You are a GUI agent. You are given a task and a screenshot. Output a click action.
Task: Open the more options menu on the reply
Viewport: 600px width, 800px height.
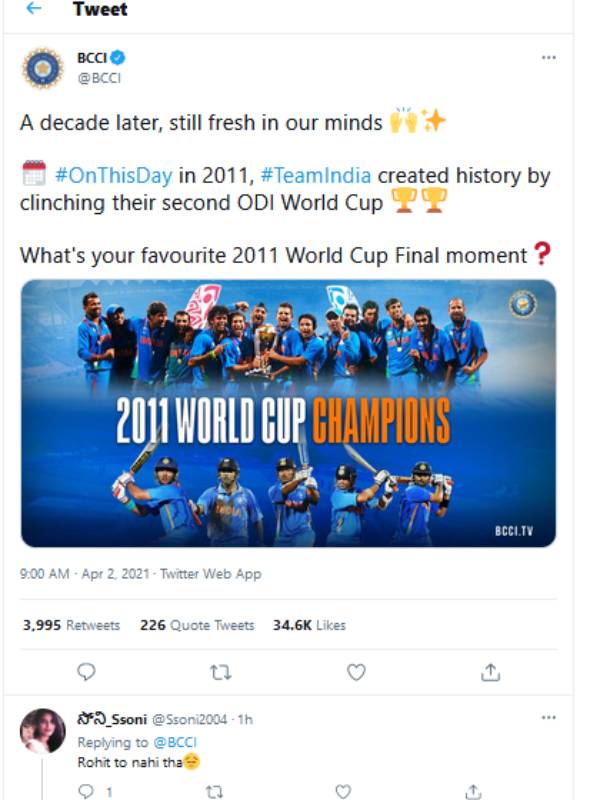click(x=547, y=717)
